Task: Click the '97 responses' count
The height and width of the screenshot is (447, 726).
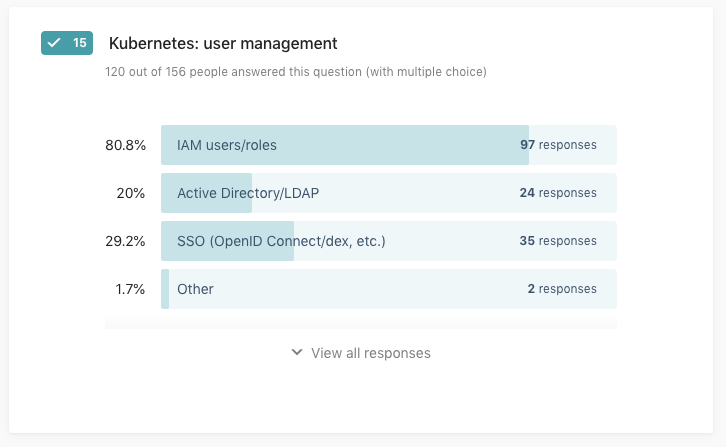Action: [558, 145]
